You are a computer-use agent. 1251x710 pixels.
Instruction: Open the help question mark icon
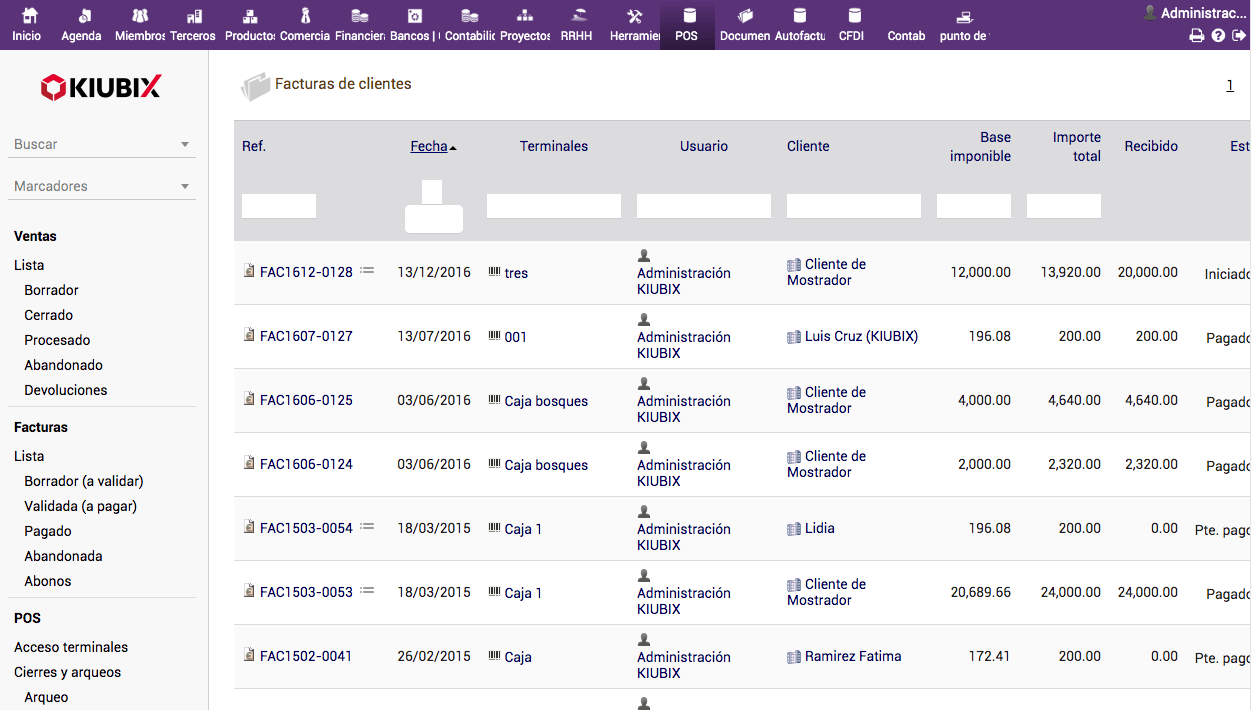coord(1218,36)
